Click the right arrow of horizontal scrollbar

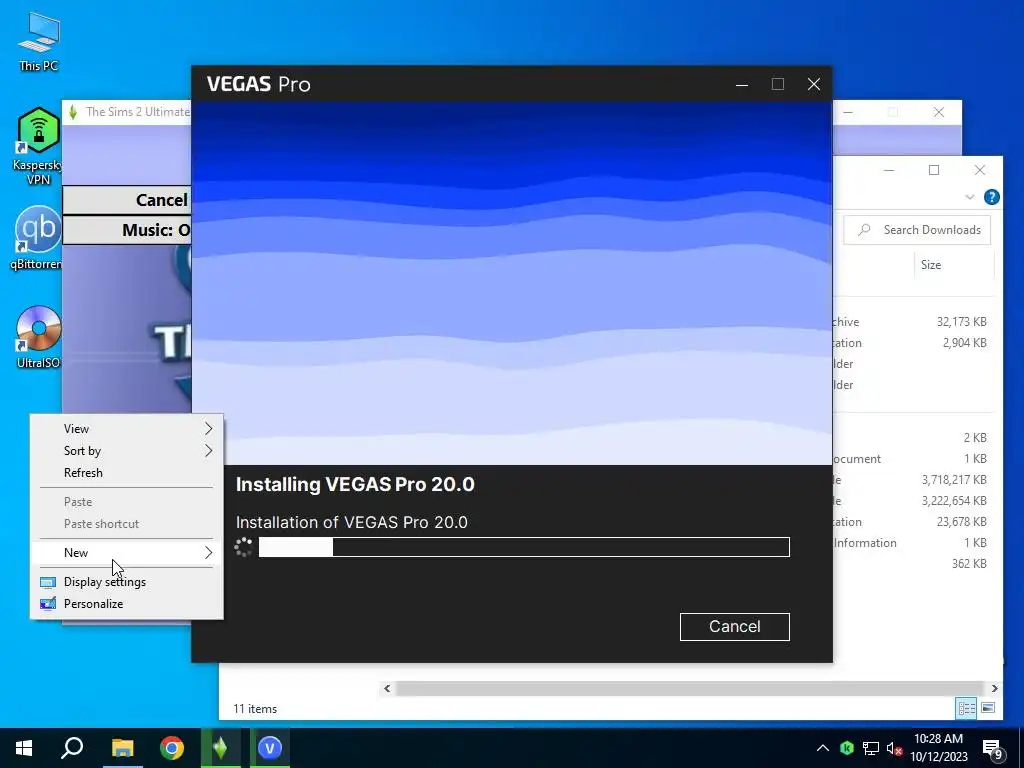pyautogui.click(x=994, y=688)
